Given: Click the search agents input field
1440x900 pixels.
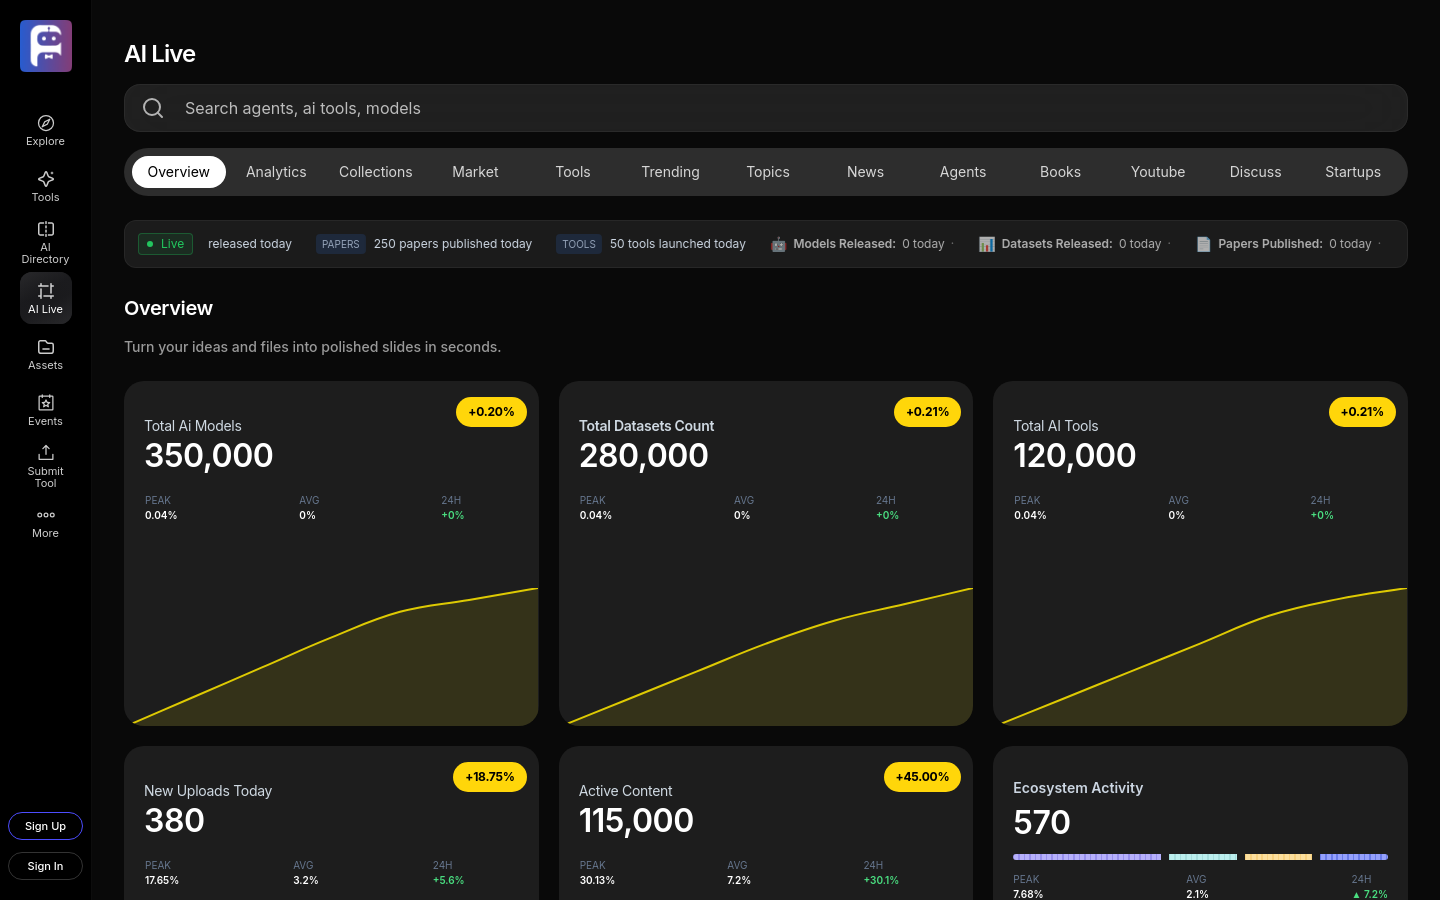Looking at the screenshot, I should click(766, 108).
